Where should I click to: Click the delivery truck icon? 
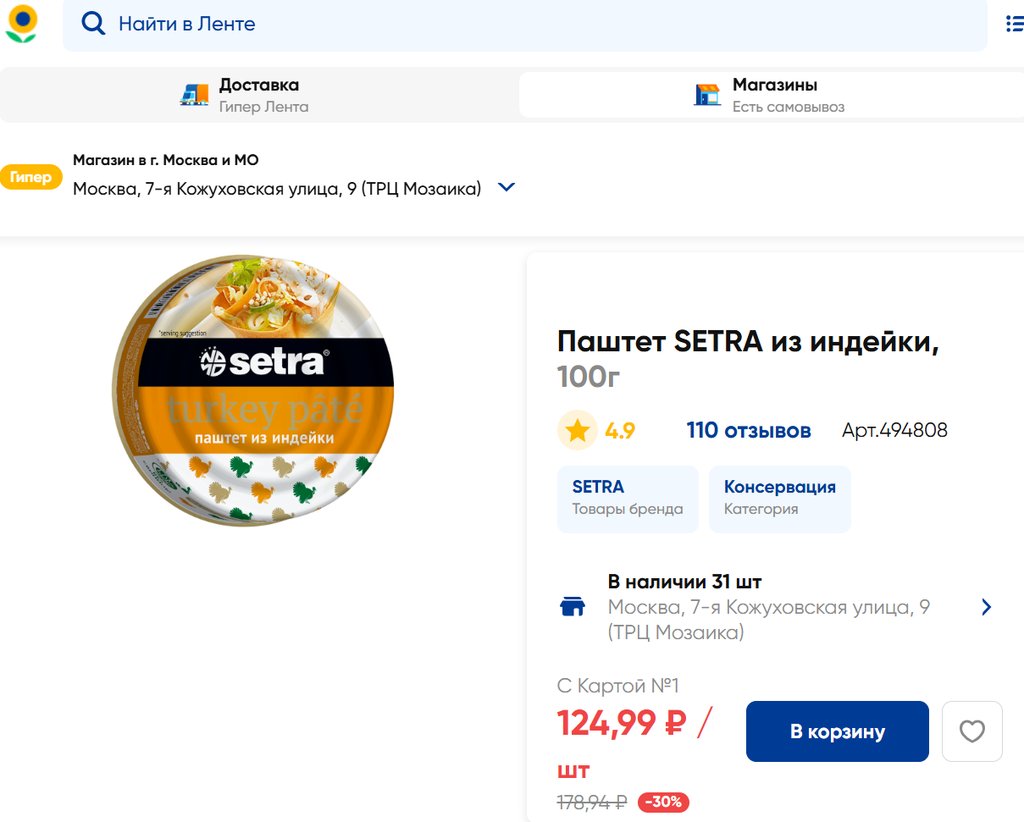[194, 95]
